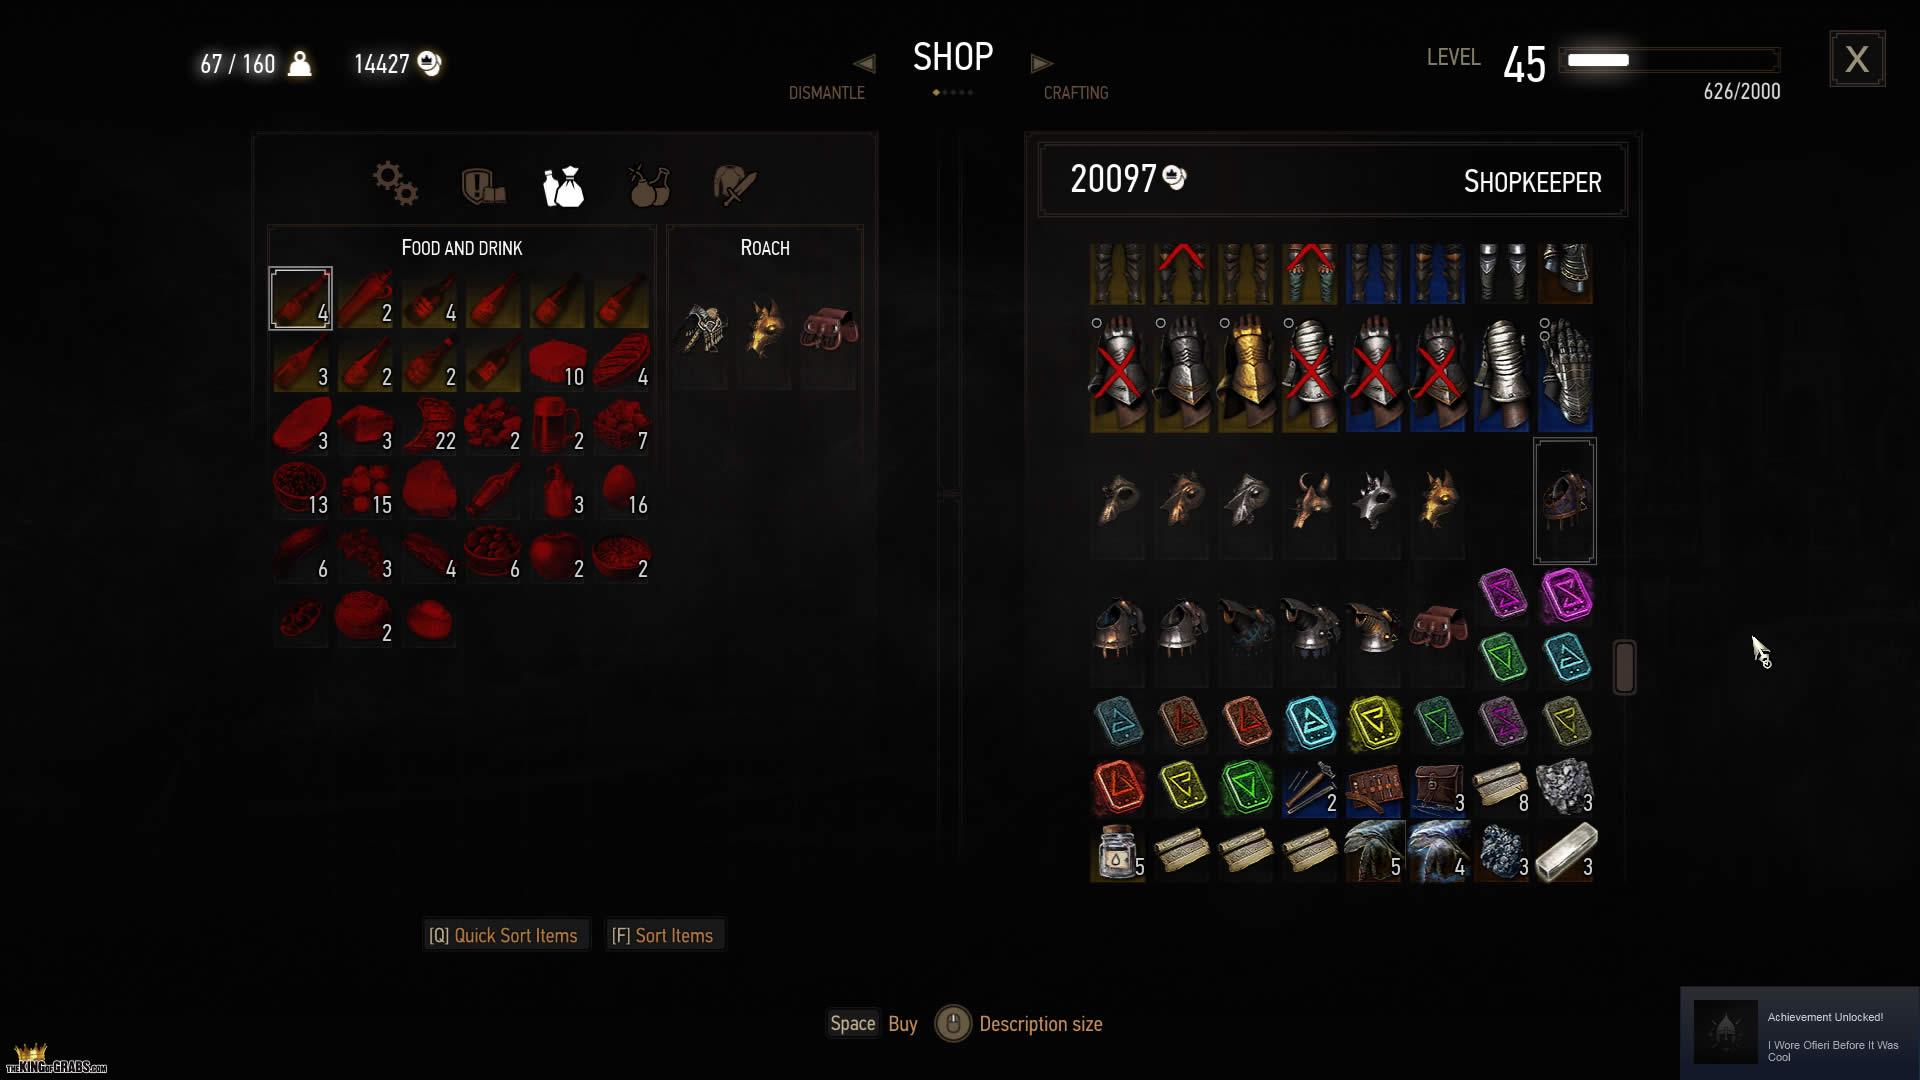Open the weapons and armor tab icon
Image resolution: width=1920 pixels, height=1080 pixels.
coord(735,185)
